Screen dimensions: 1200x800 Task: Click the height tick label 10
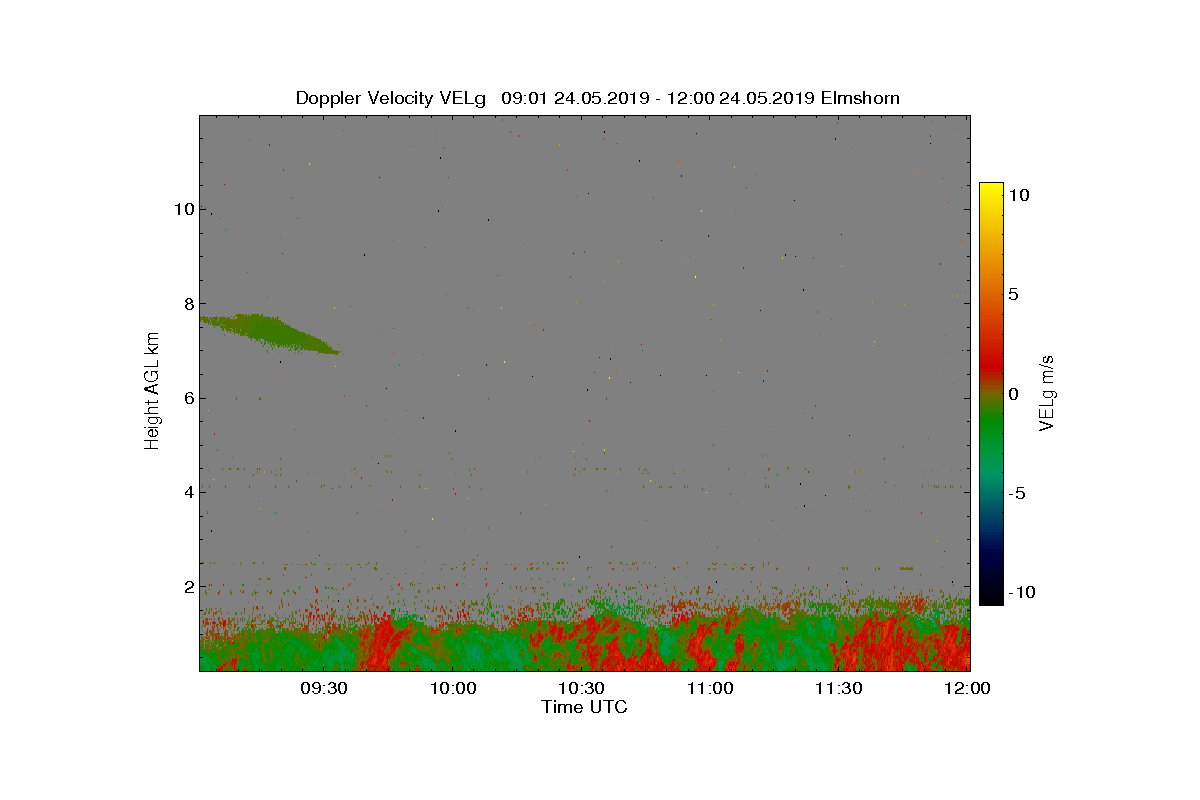pyautogui.click(x=182, y=210)
